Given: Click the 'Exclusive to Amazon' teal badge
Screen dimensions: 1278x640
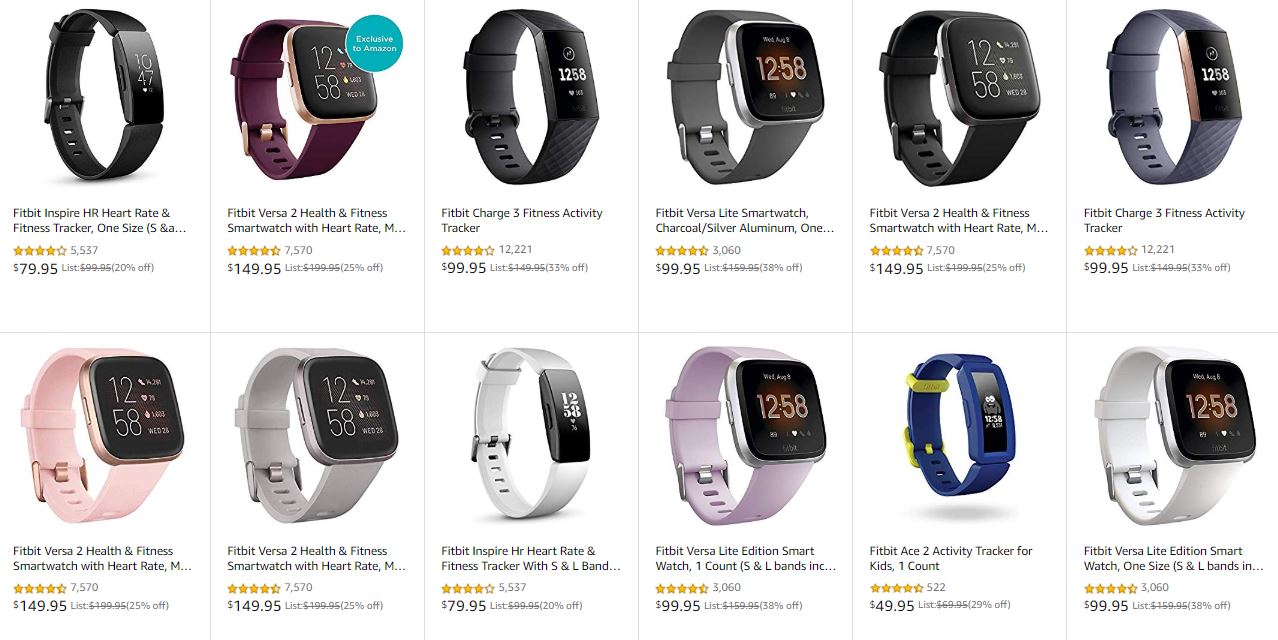Looking at the screenshot, I should [373, 43].
